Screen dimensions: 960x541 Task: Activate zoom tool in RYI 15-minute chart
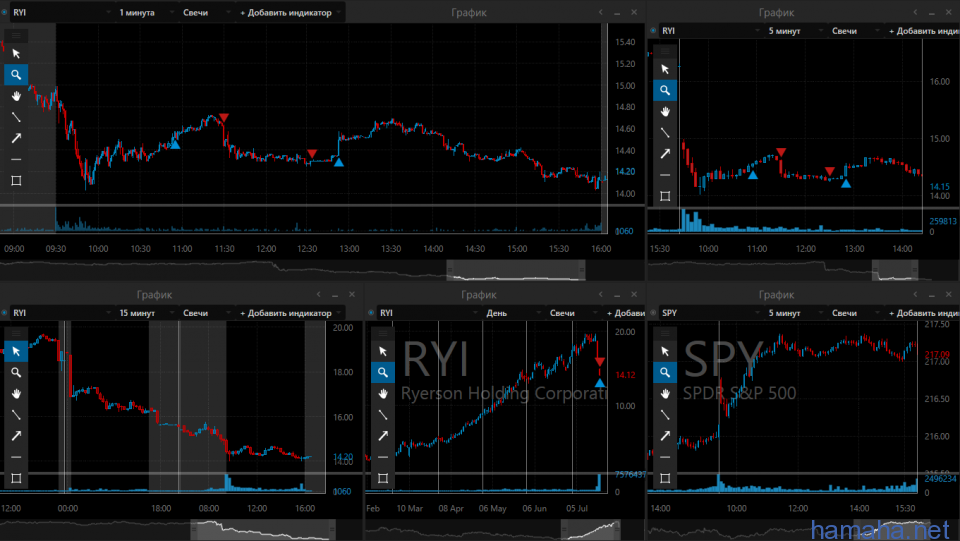(16, 372)
